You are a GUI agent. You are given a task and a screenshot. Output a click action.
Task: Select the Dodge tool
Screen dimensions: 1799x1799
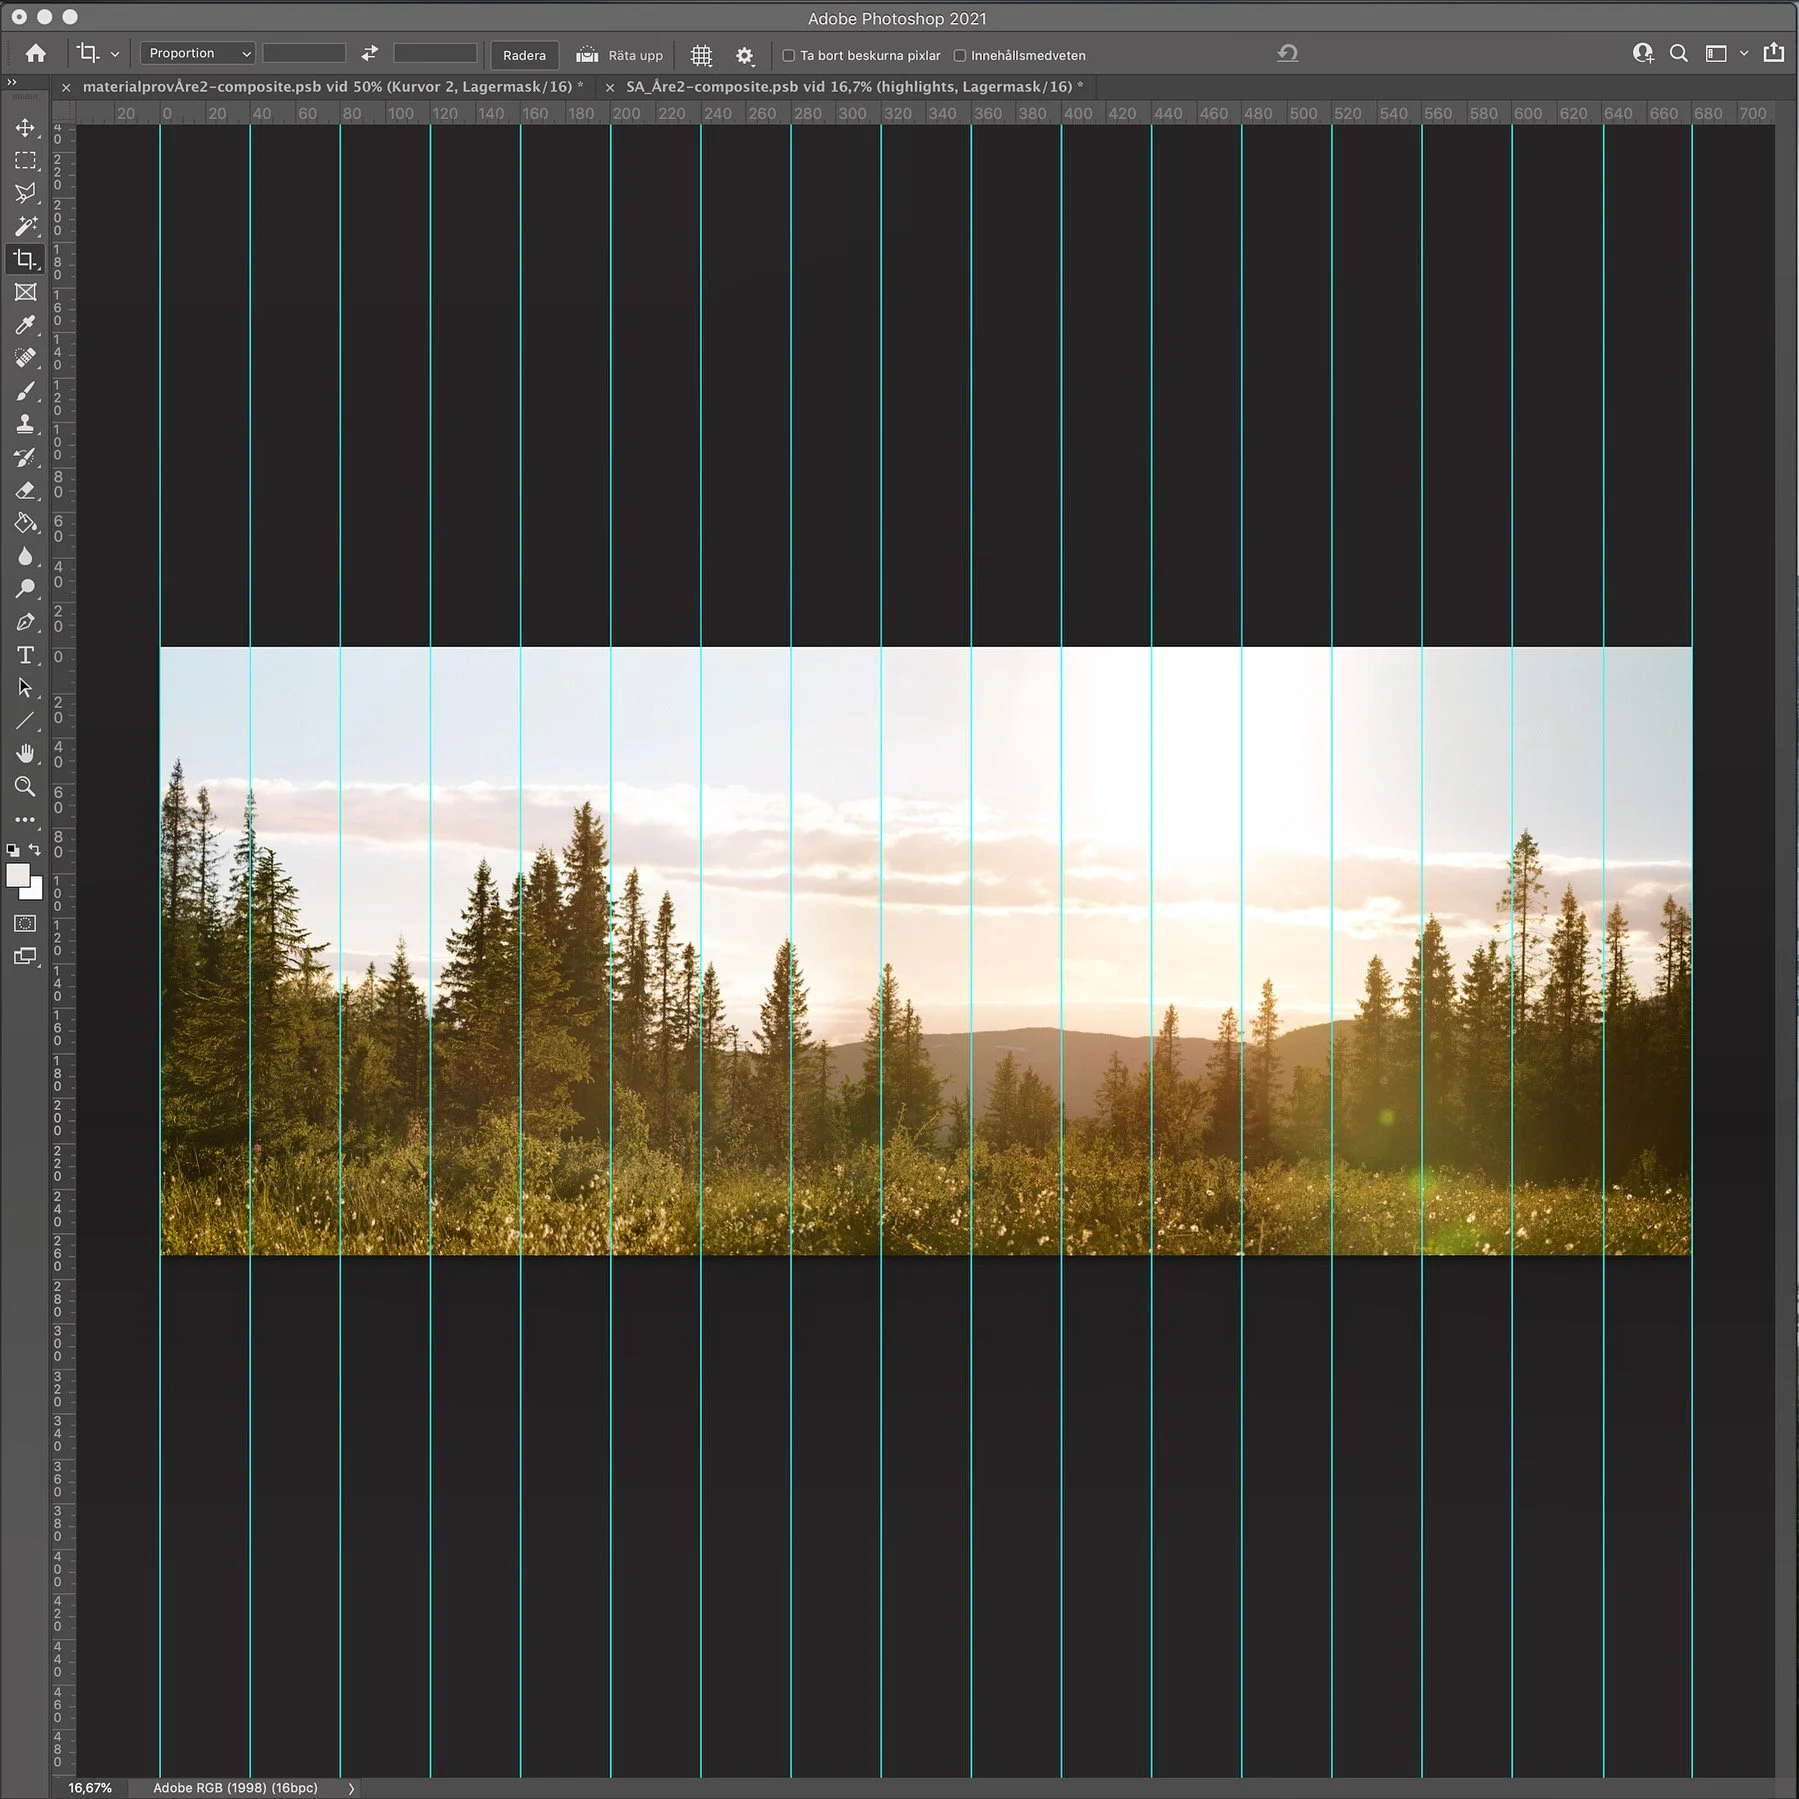coord(25,589)
